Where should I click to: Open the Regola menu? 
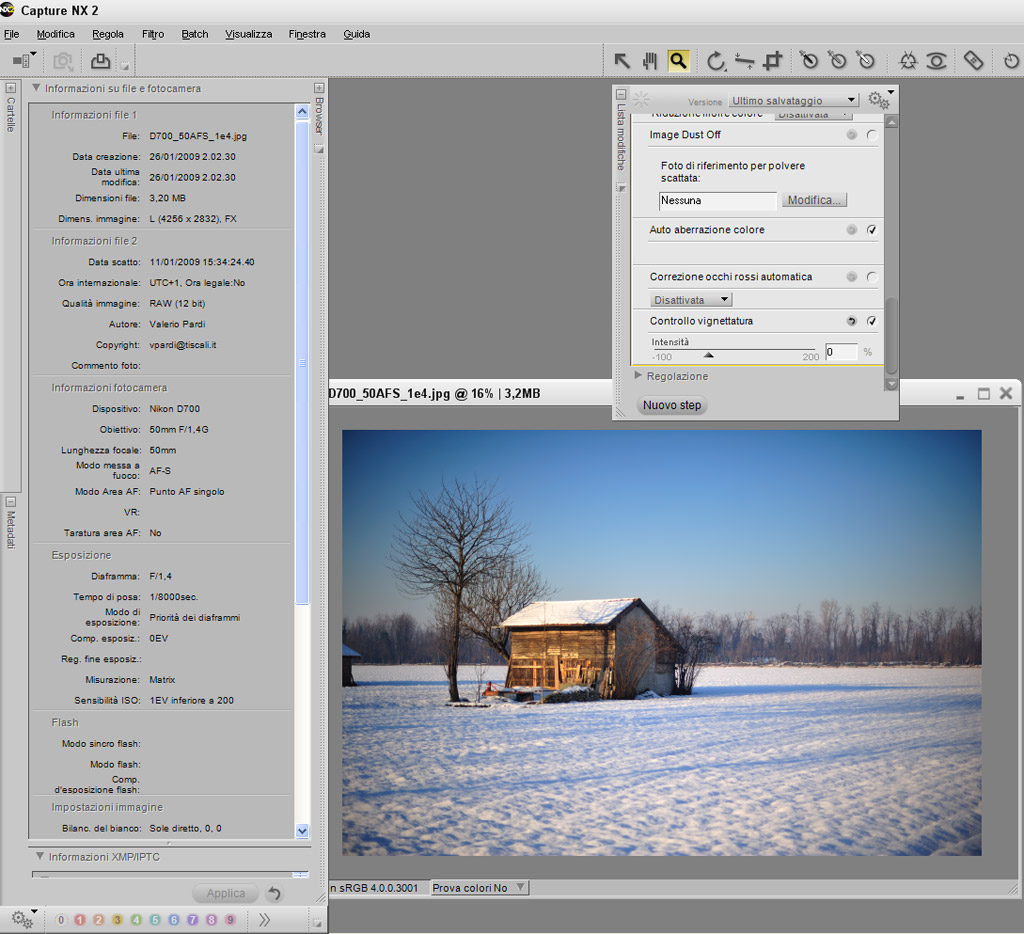pyautogui.click(x=108, y=34)
